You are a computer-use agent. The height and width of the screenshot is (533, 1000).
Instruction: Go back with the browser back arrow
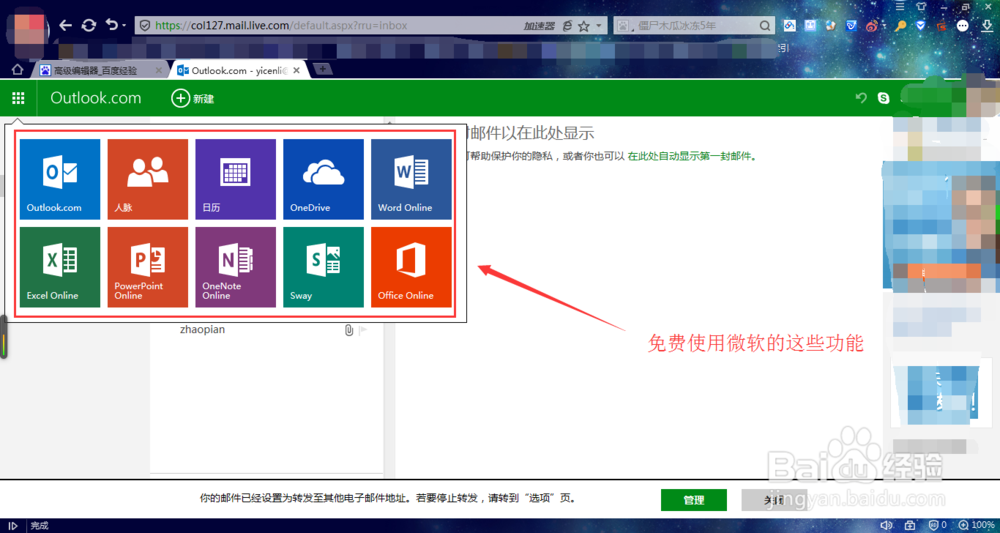[66, 26]
